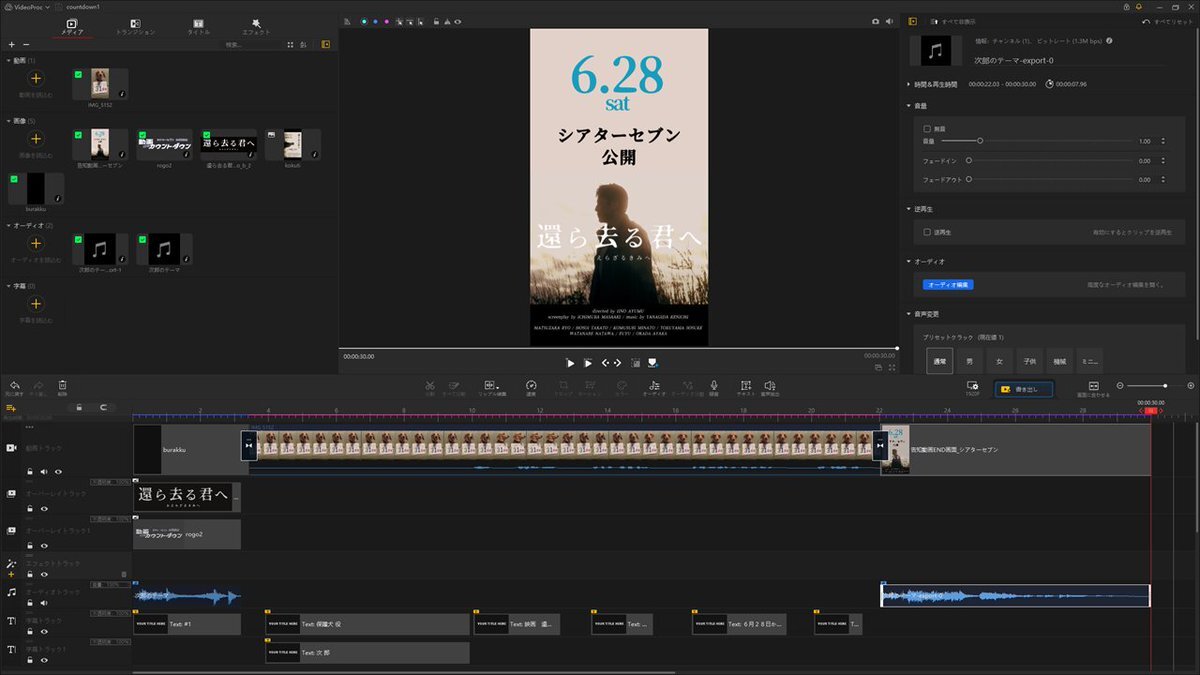Open the オーディオ tool in timeline toolbar
Screen dimensions: 1200x675
(654, 386)
